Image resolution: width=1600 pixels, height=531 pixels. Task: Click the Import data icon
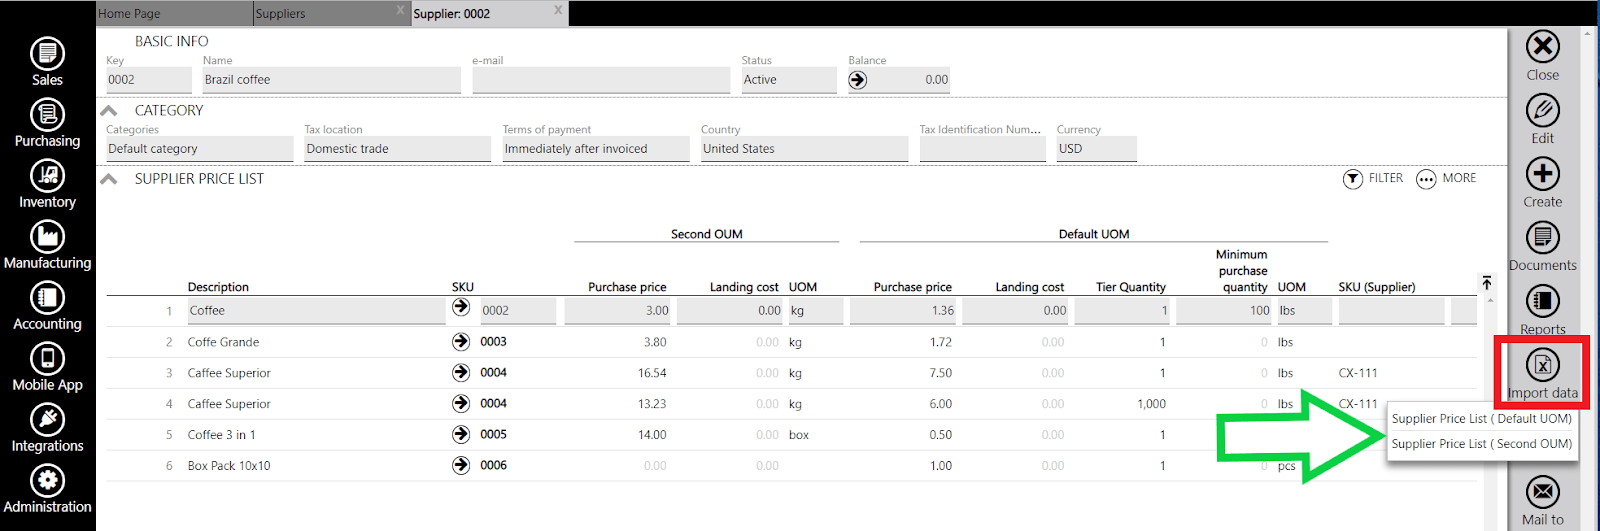[1543, 365]
